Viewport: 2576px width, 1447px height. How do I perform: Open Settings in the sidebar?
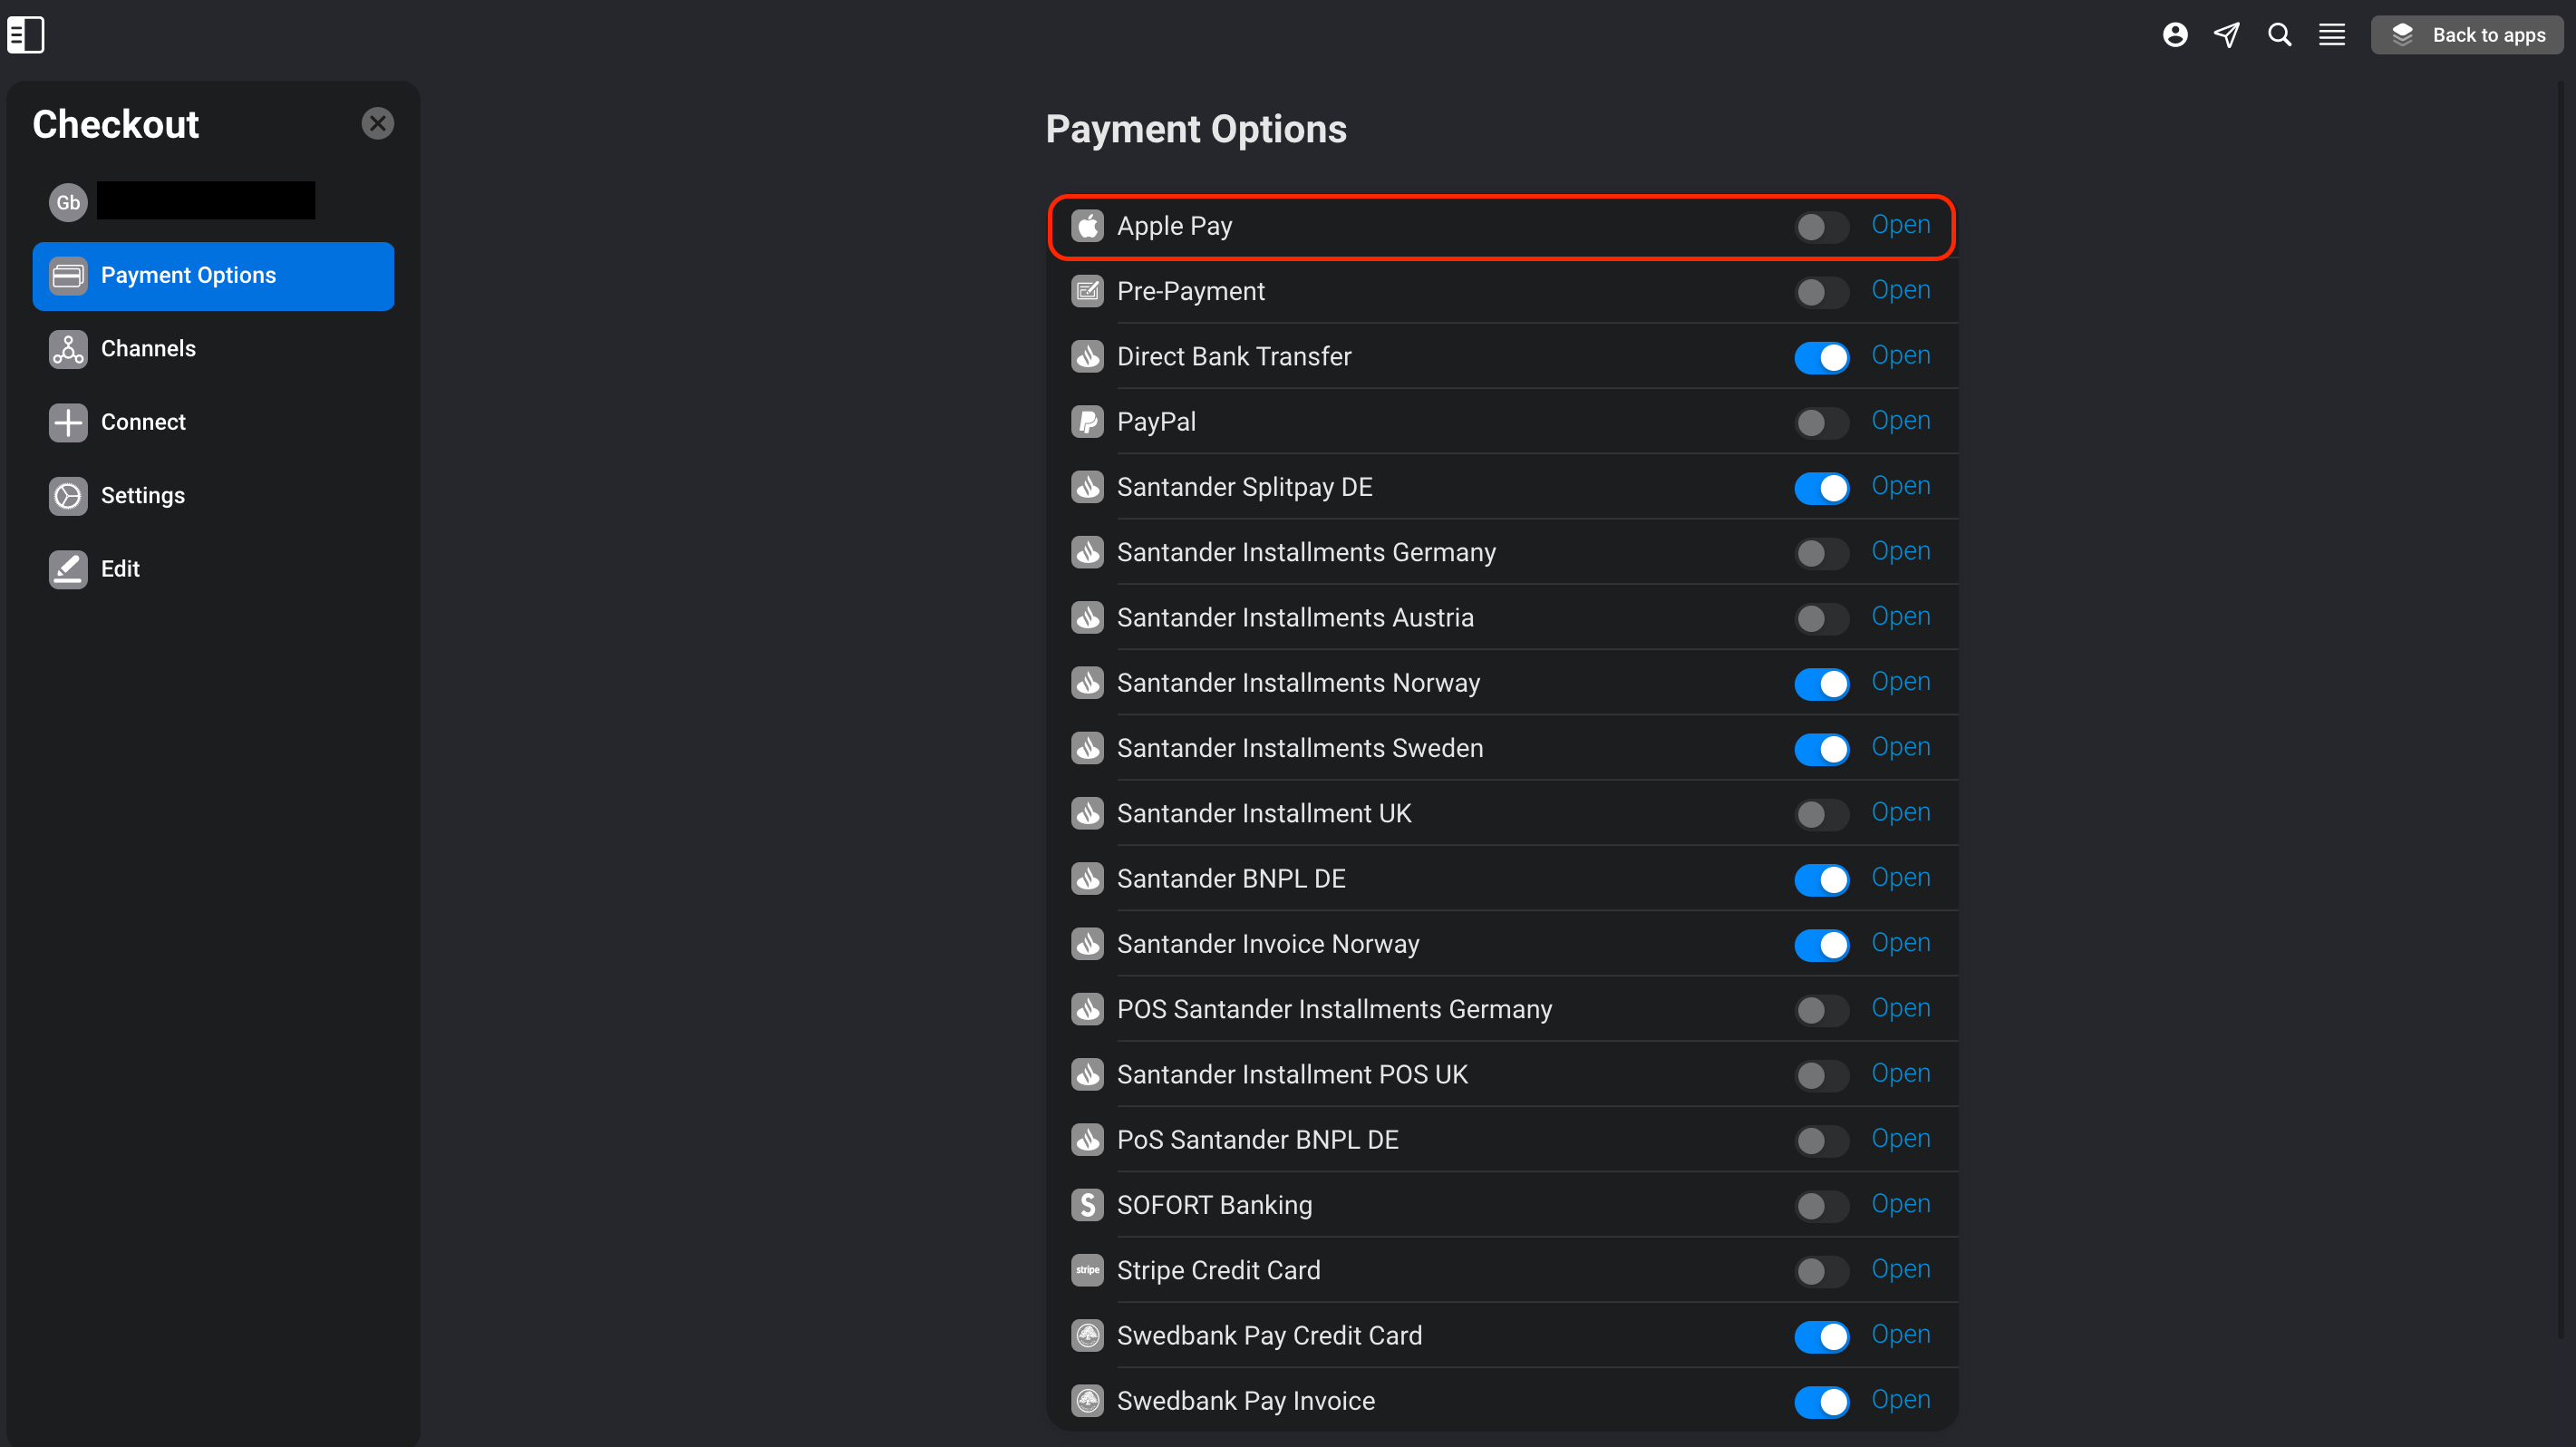tap(213, 496)
